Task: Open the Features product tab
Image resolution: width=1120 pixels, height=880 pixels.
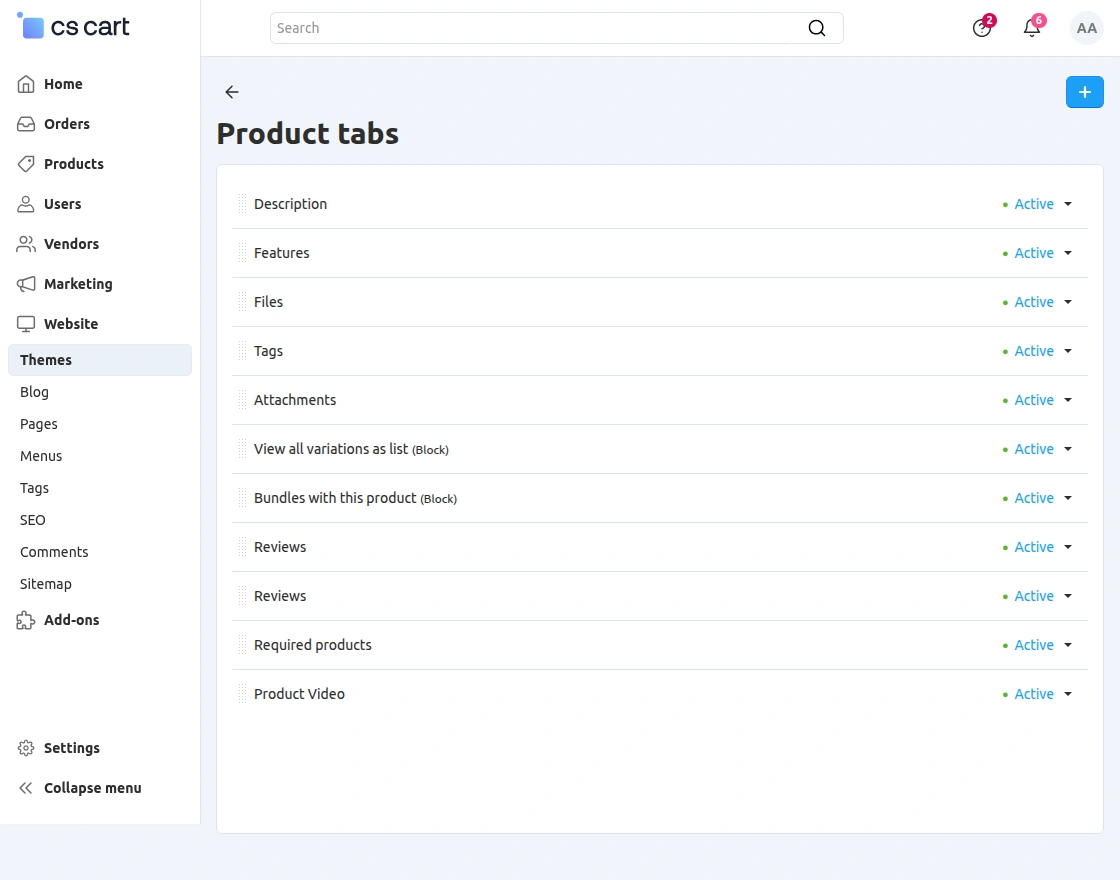Action: click(x=281, y=253)
